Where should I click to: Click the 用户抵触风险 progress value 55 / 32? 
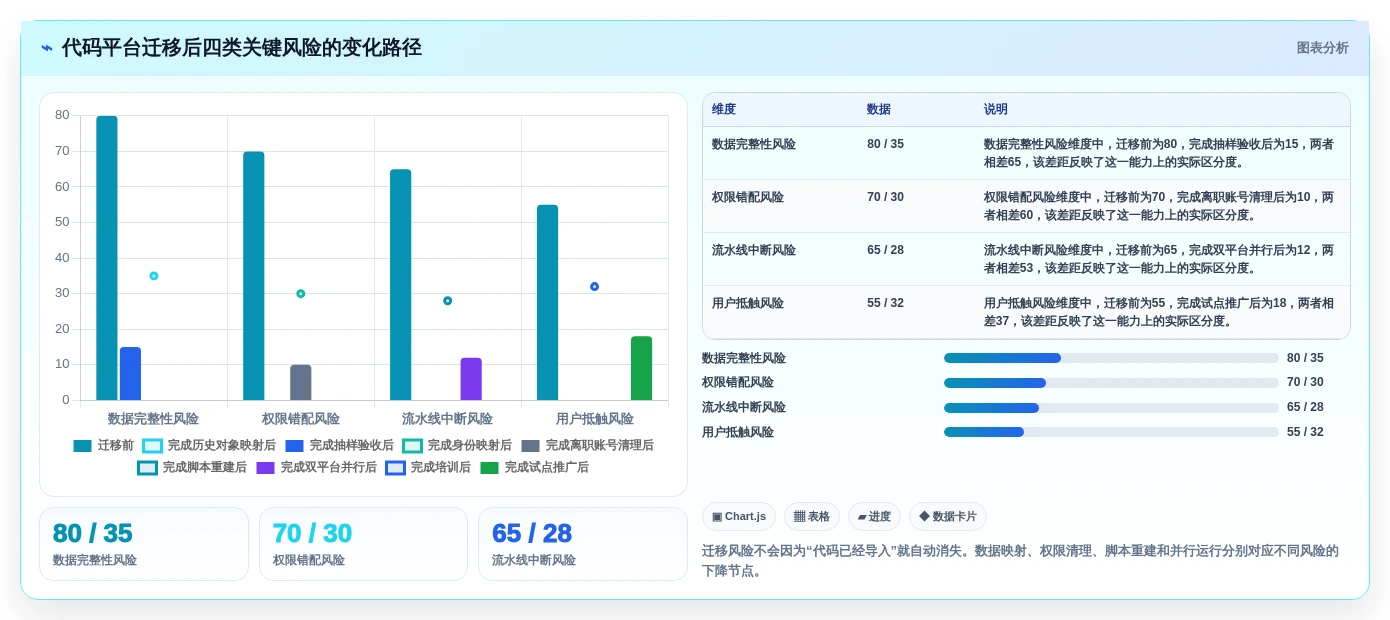tap(1305, 432)
